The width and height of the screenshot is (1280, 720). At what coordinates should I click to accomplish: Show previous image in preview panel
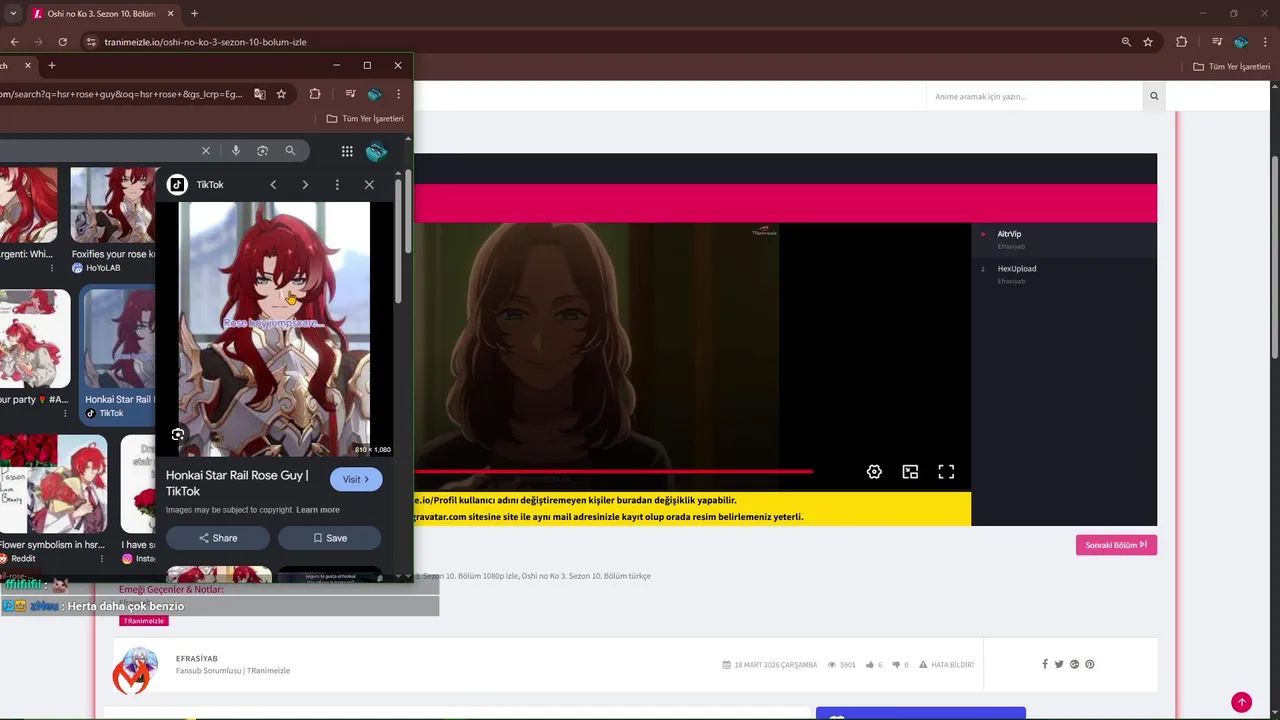[273, 185]
